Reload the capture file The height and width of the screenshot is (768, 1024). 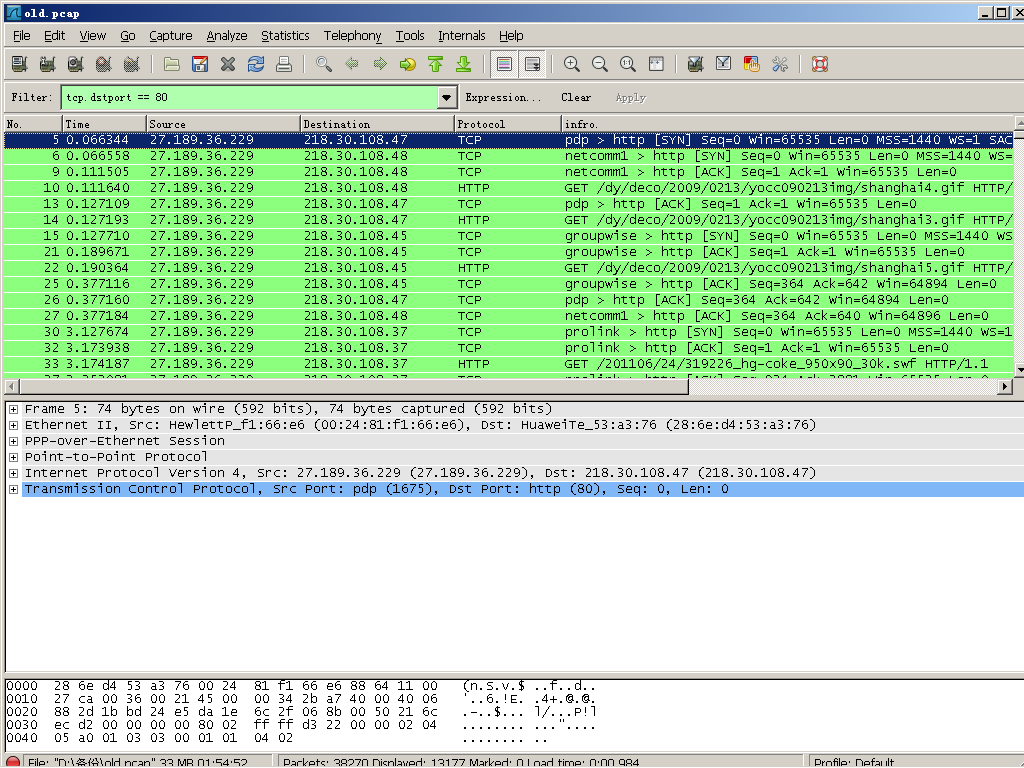click(x=256, y=64)
